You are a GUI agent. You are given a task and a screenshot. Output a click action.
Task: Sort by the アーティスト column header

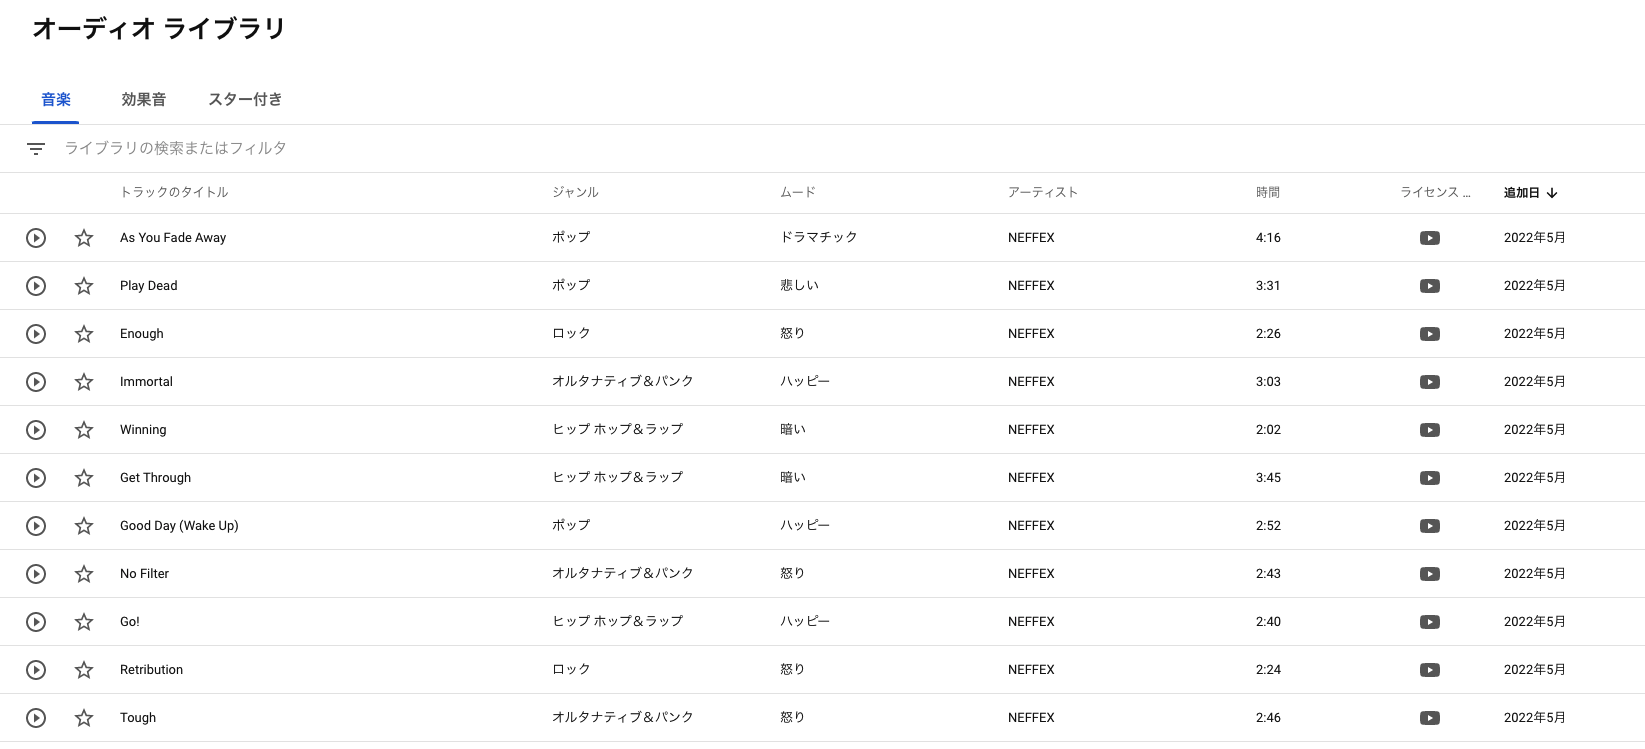1043,192
